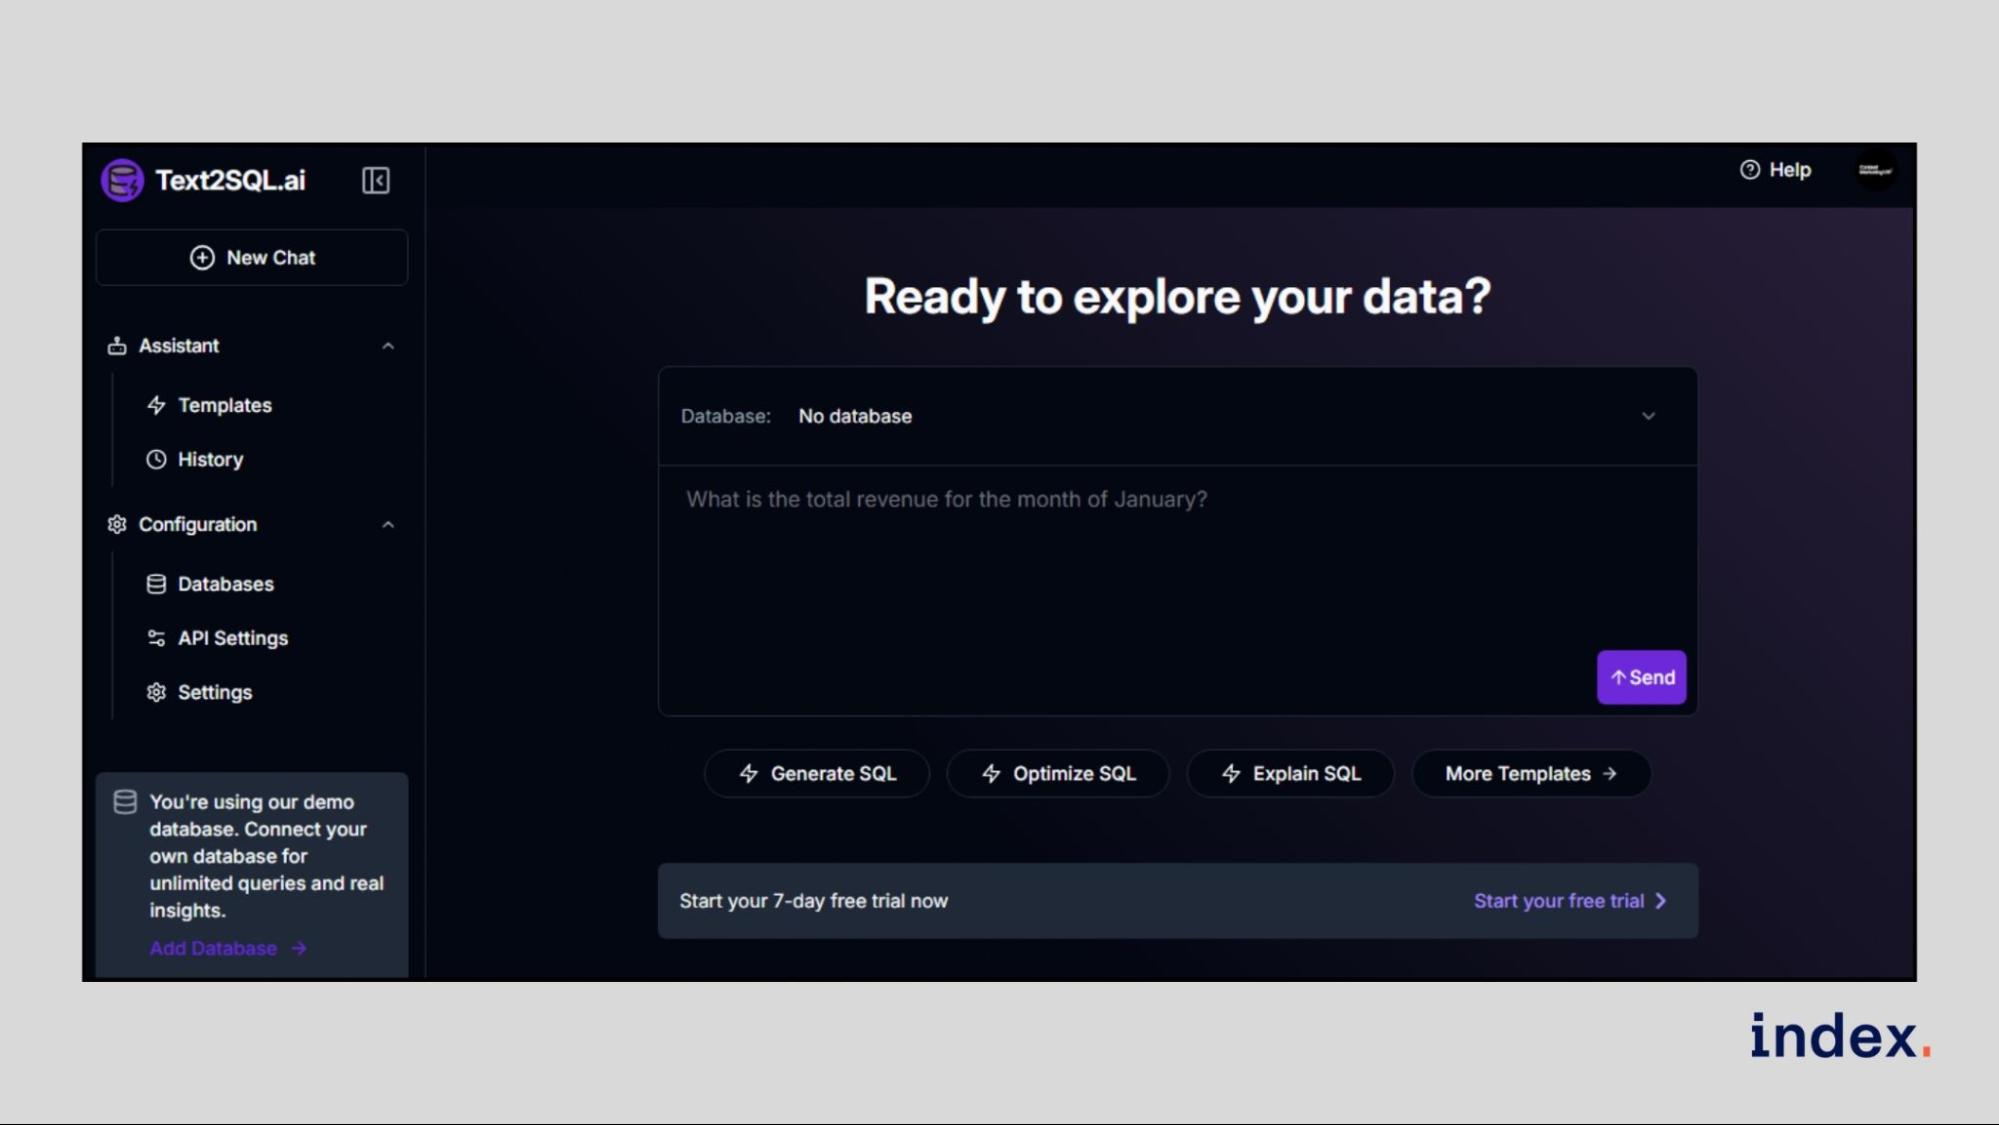Click the Text2SQL.ai logo icon
Viewport: 1999px width, 1125px height.
(x=122, y=181)
